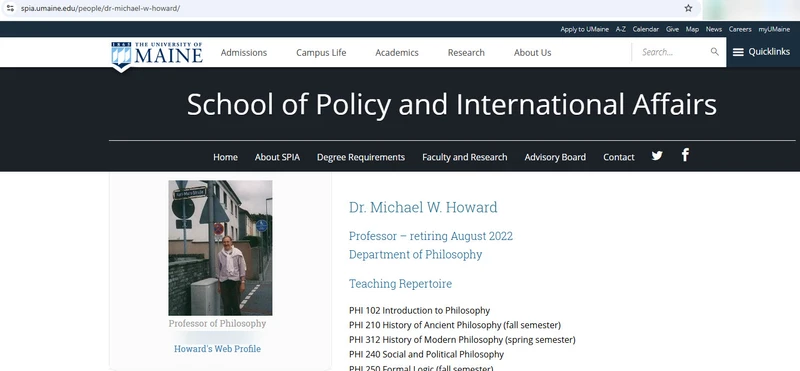
Task: Click School of Policy and International Affairs heading
Action: (452, 105)
